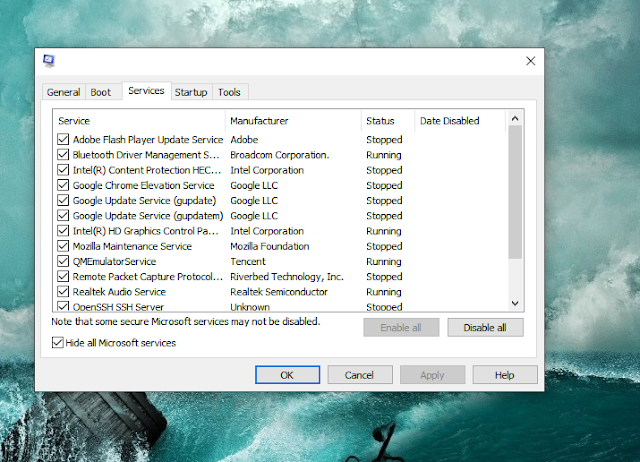This screenshot has width=640, height=462.
Task: Click the Stopped status of Adobe Flash service
Action: [384, 140]
